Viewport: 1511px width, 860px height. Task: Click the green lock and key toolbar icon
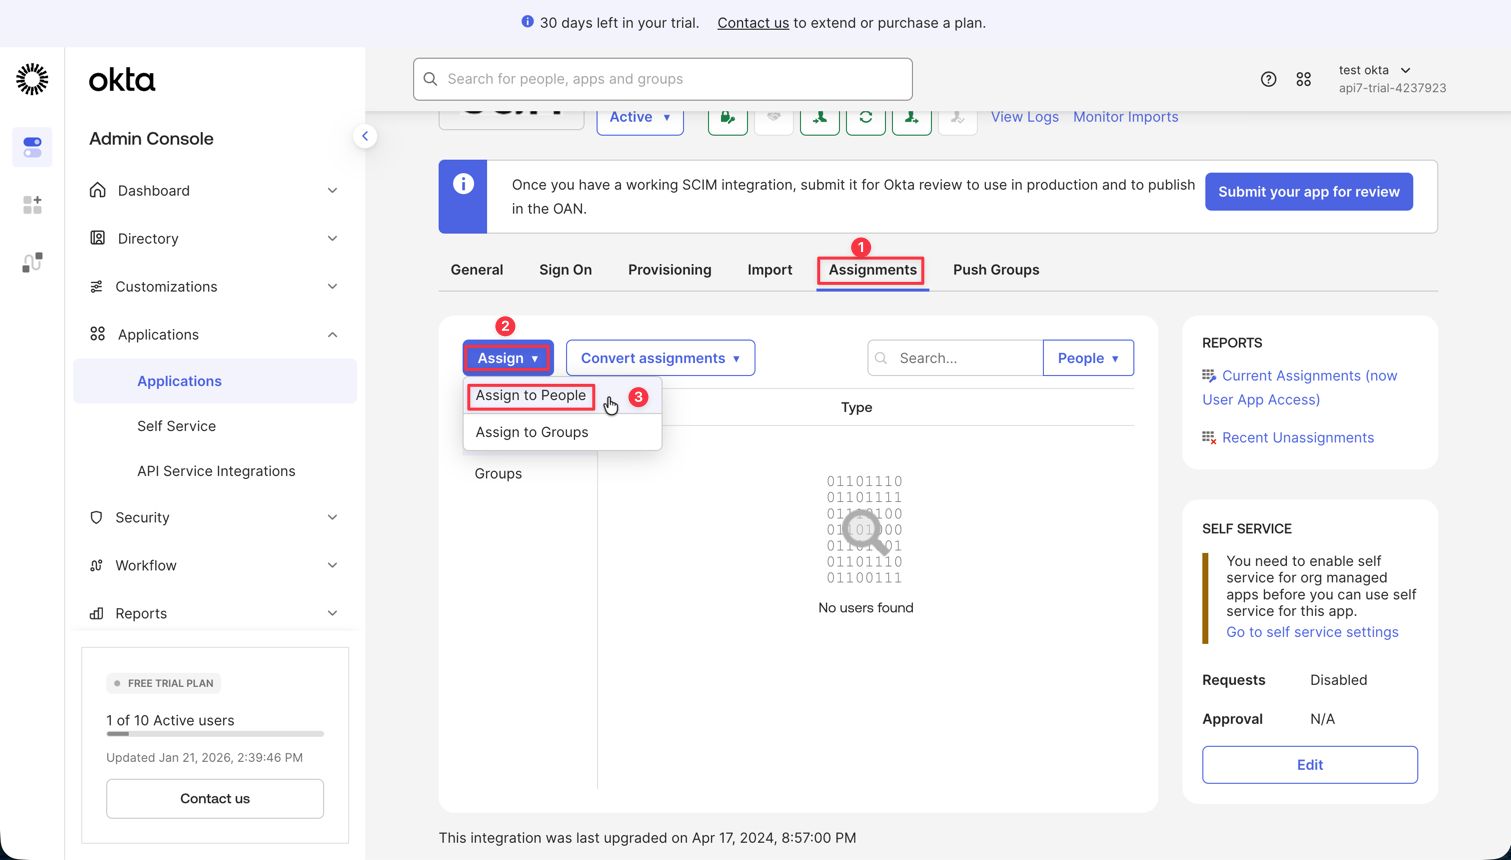click(x=727, y=118)
